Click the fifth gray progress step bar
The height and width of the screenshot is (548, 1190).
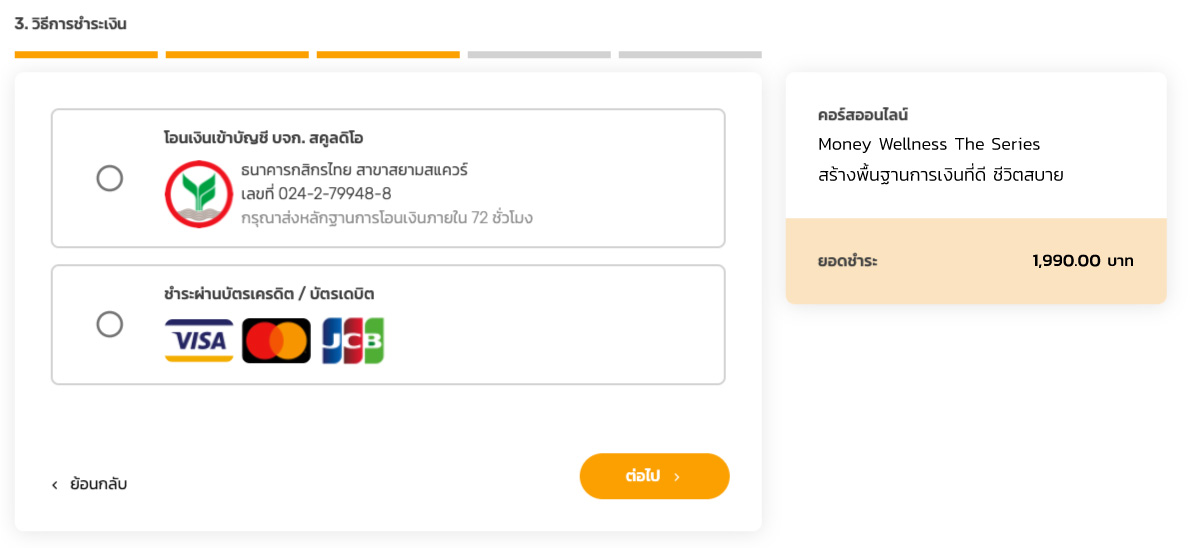pos(690,54)
